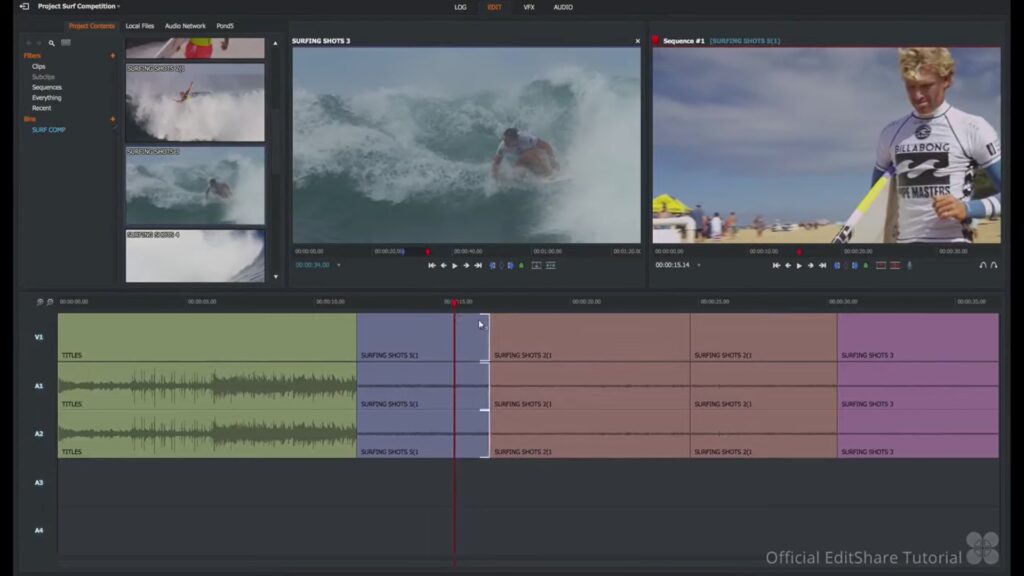Toggle the A1 audio track selector
The height and width of the screenshot is (576, 1024).
point(40,384)
